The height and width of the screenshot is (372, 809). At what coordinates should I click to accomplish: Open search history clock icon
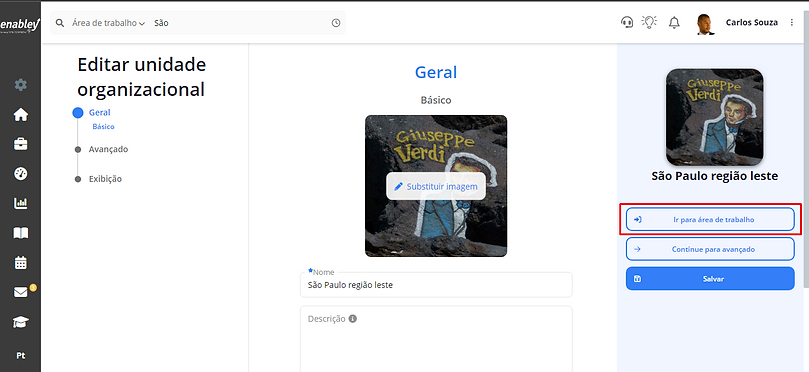tap(336, 23)
